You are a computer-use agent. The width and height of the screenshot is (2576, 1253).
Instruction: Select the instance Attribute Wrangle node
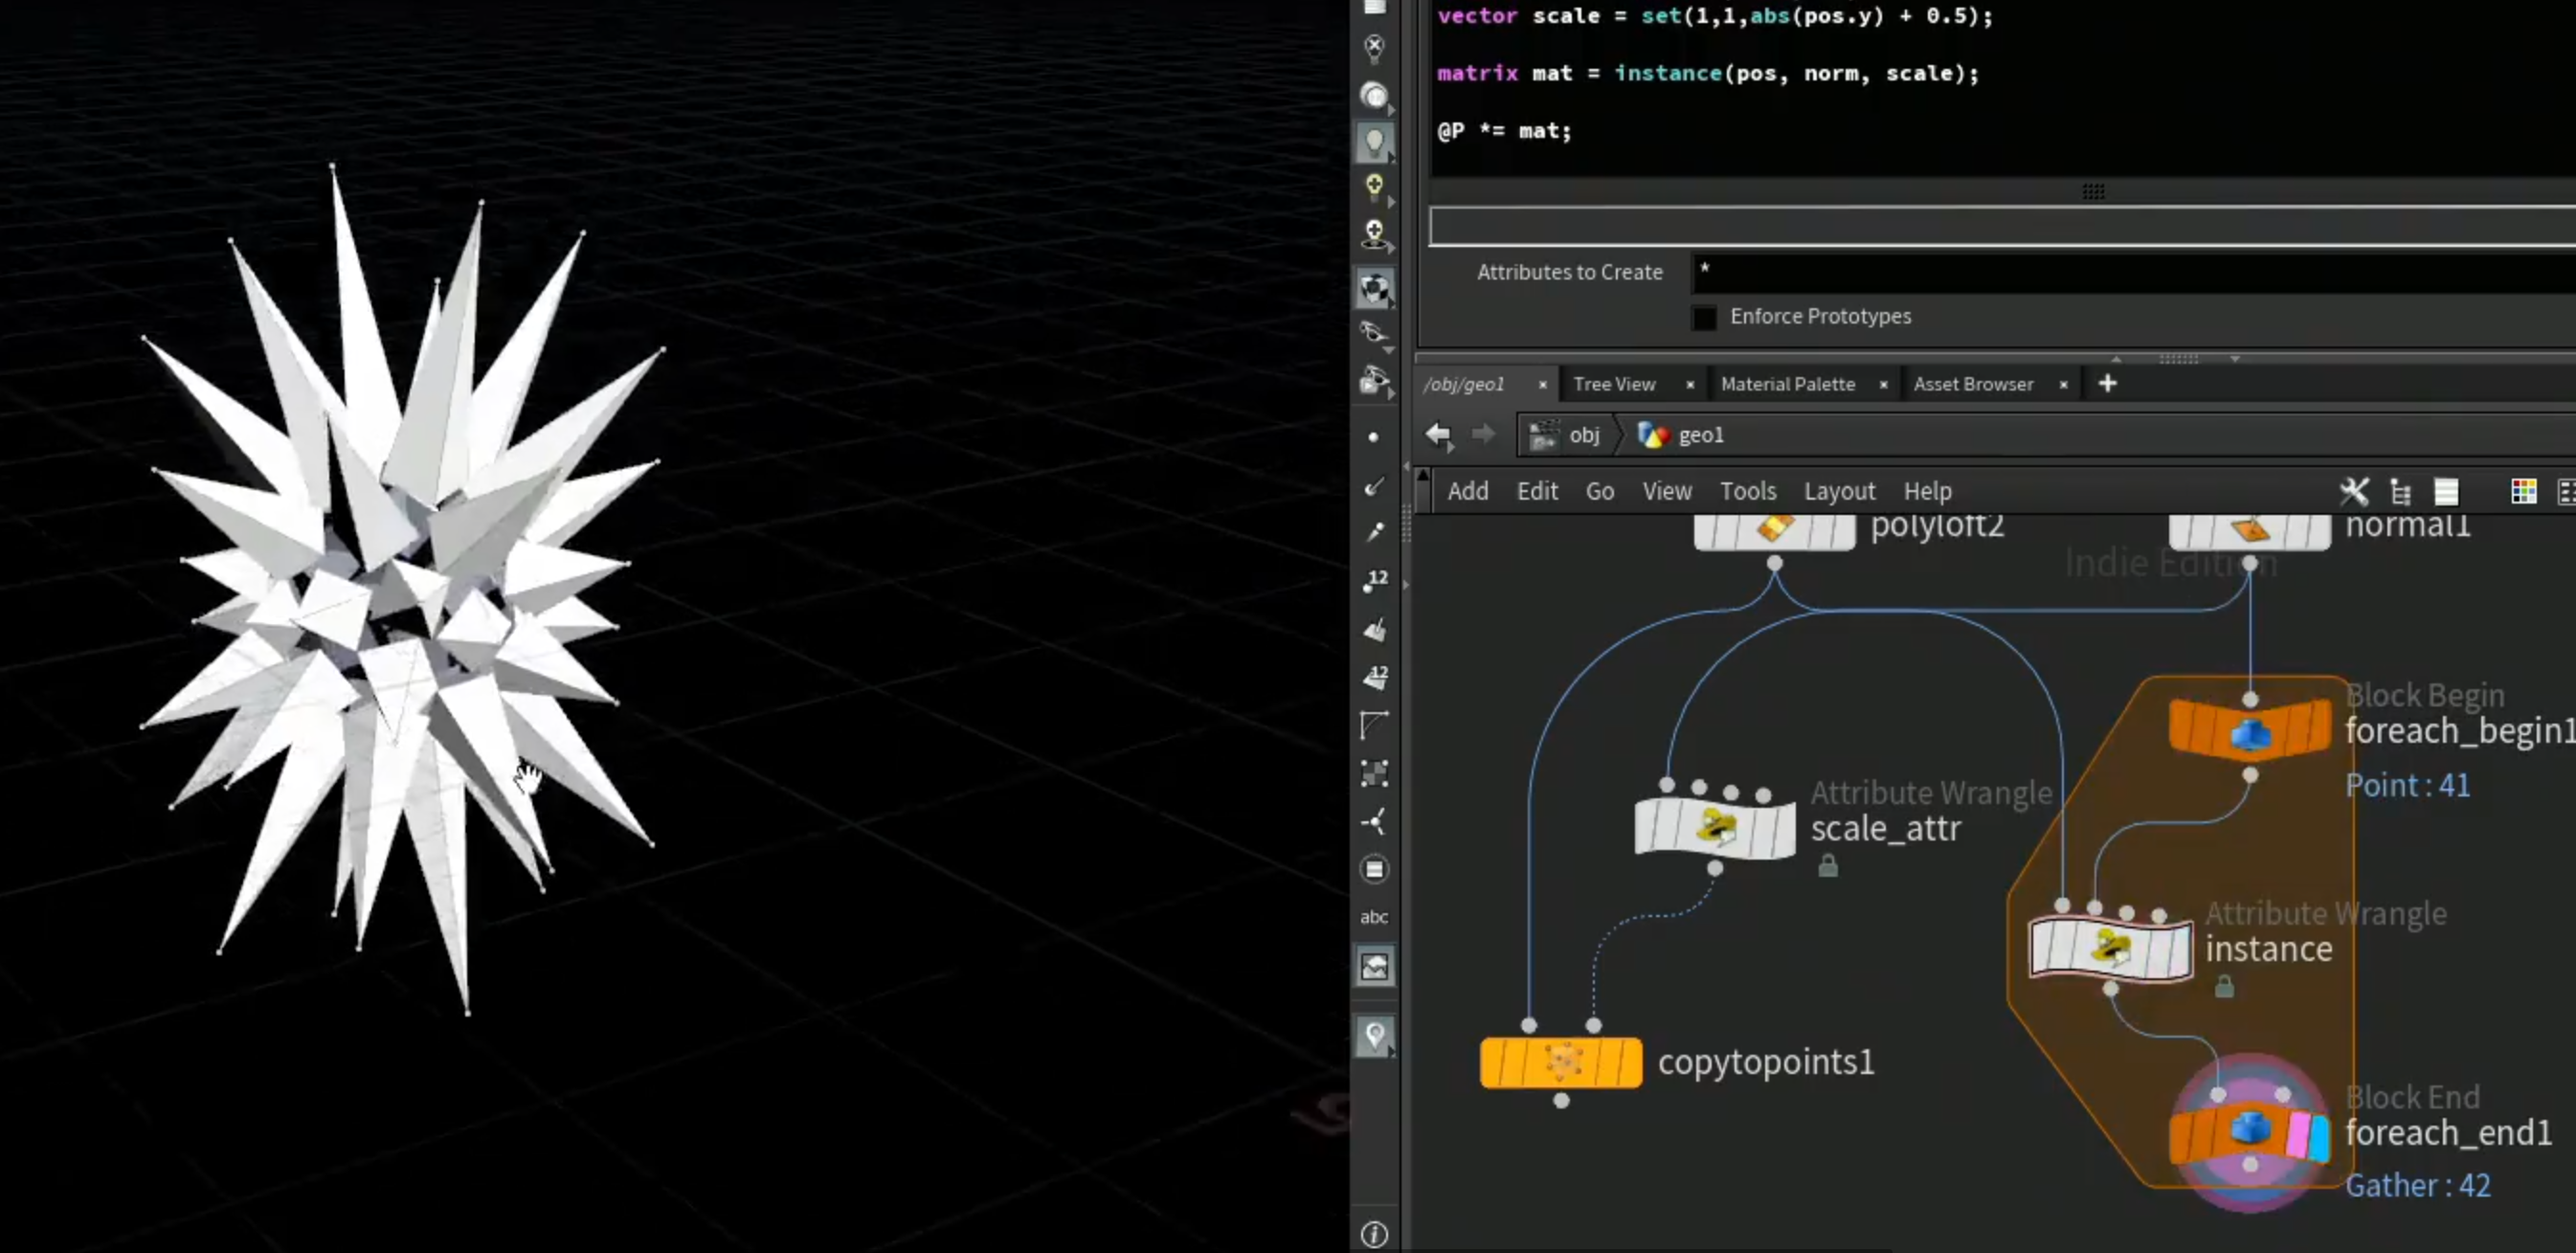[x=2110, y=948]
